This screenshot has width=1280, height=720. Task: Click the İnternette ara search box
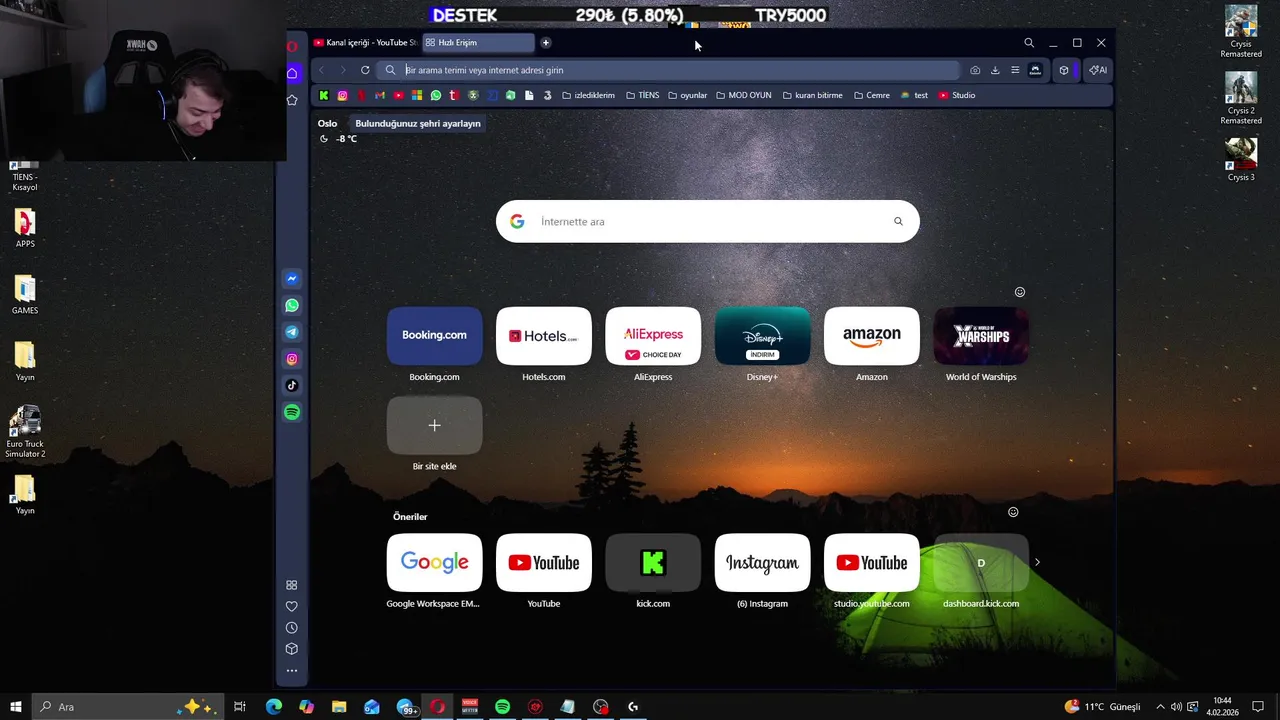point(707,222)
